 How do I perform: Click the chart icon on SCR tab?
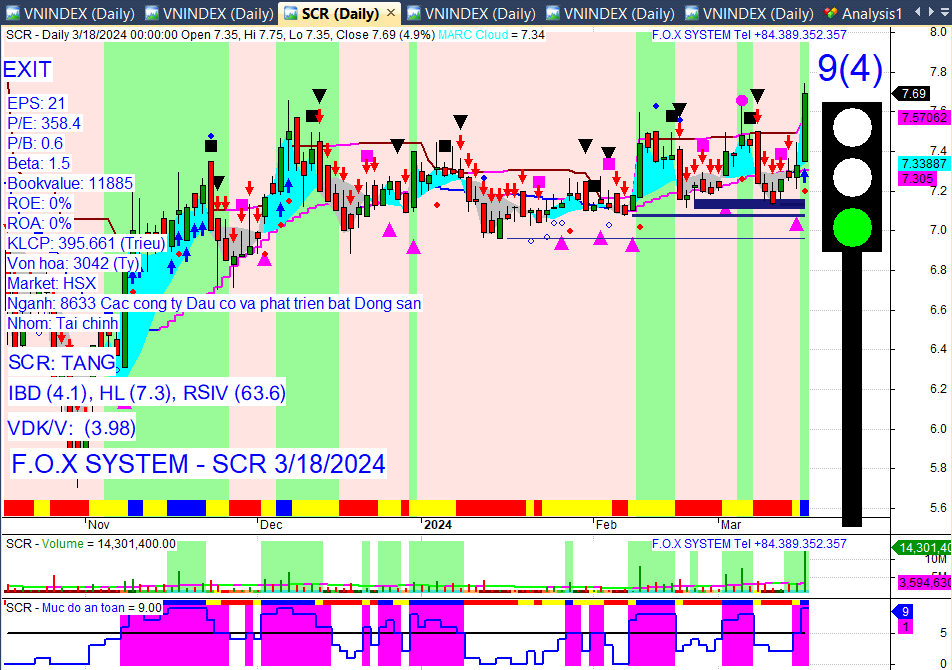[x=291, y=13]
